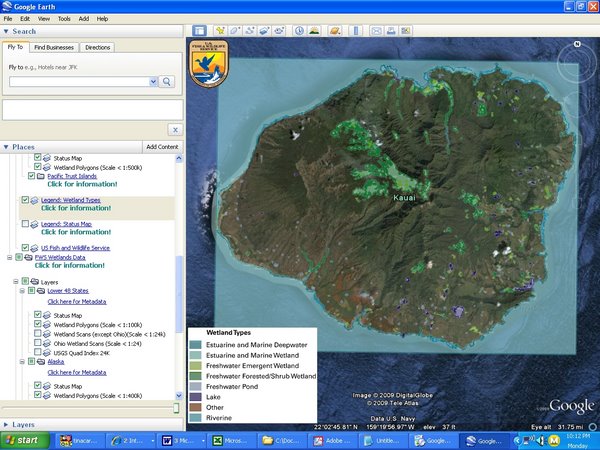The image size is (600, 450).
Task: Toggle sunlight across the landscape icon
Action: point(314,31)
